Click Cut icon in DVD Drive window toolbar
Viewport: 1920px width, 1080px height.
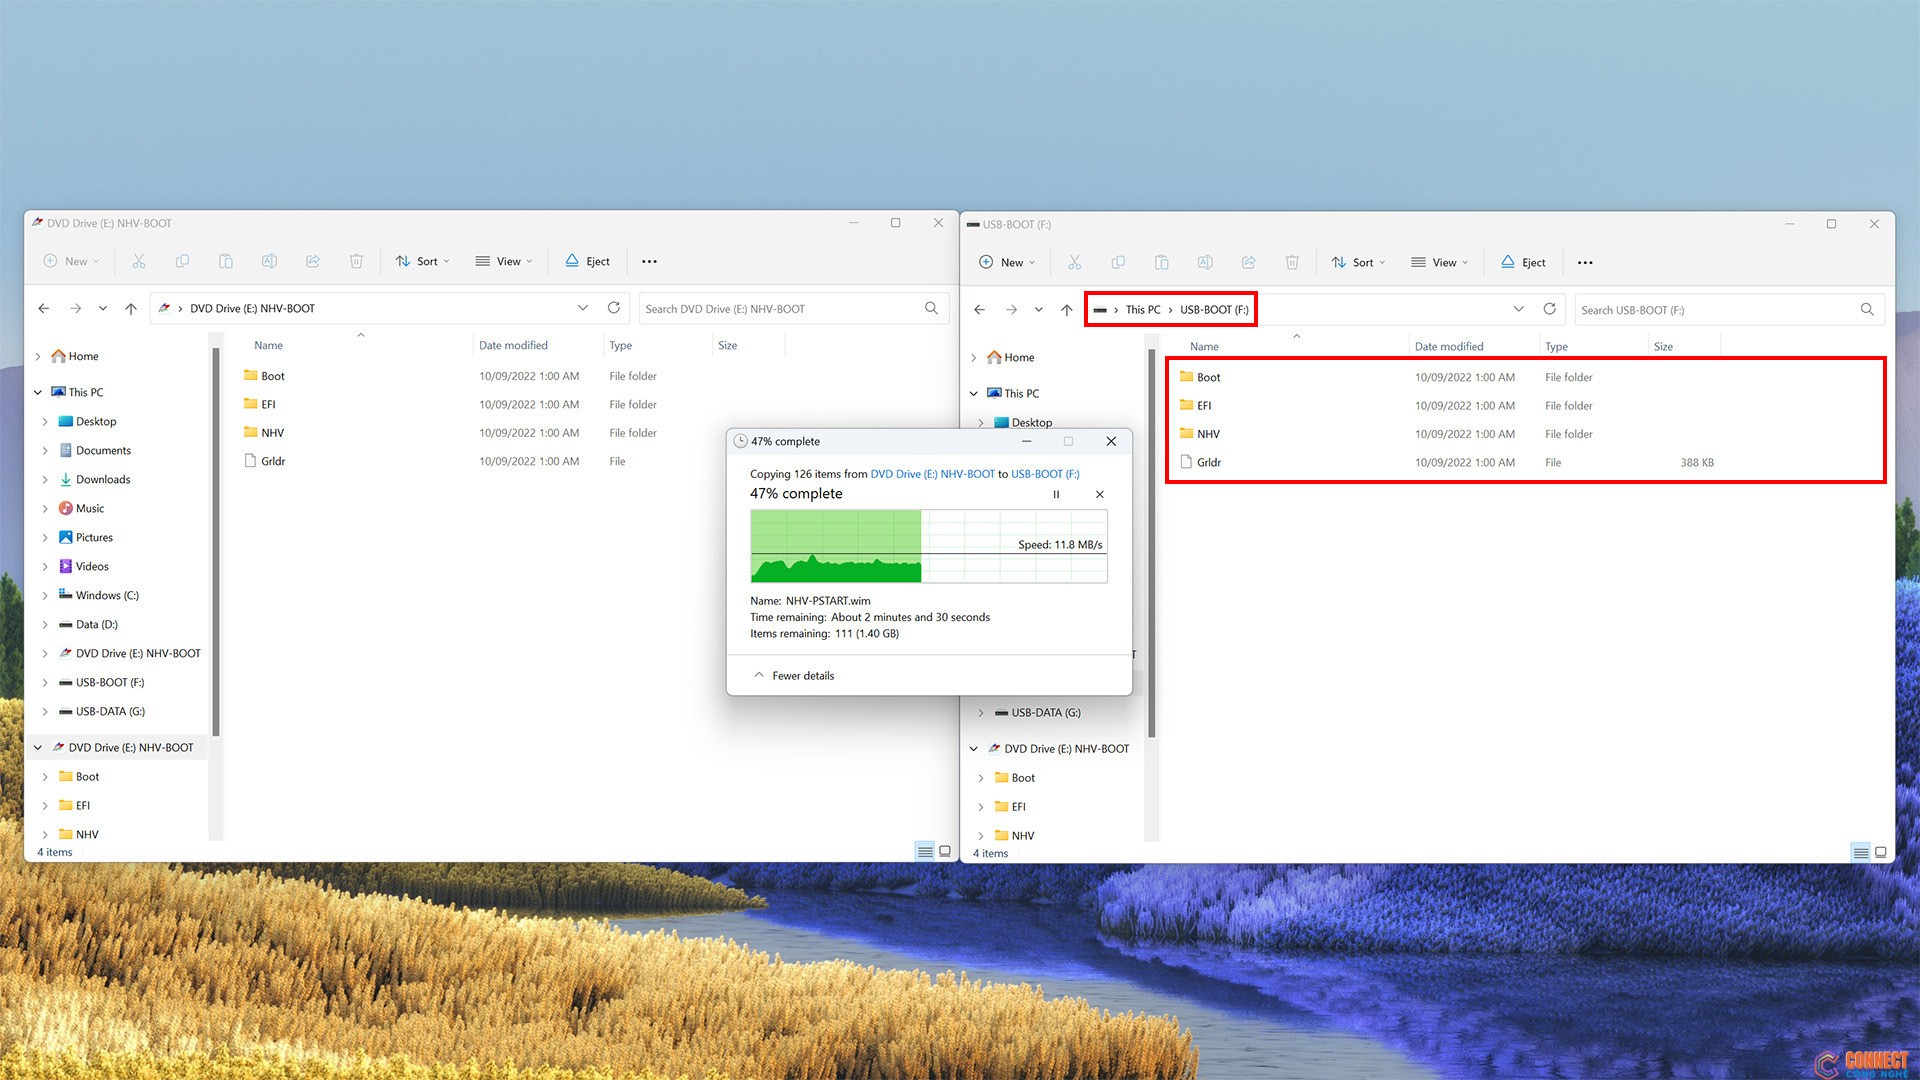138,261
